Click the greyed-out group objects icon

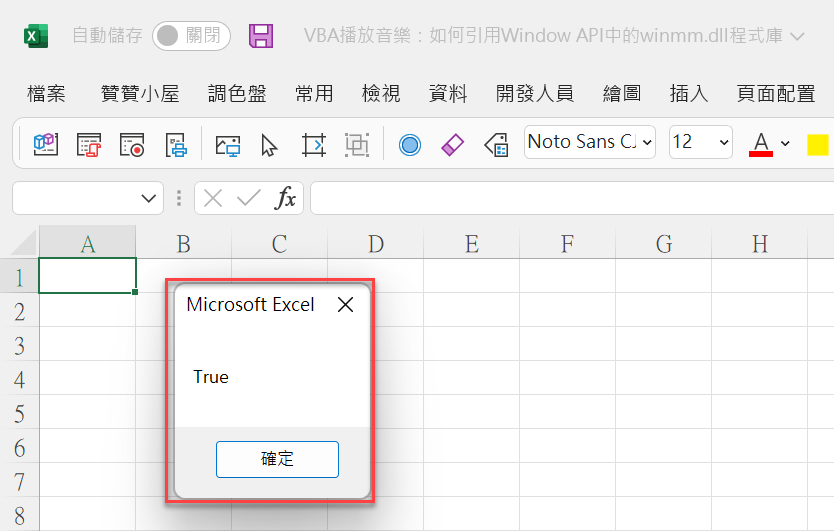click(x=356, y=145)
